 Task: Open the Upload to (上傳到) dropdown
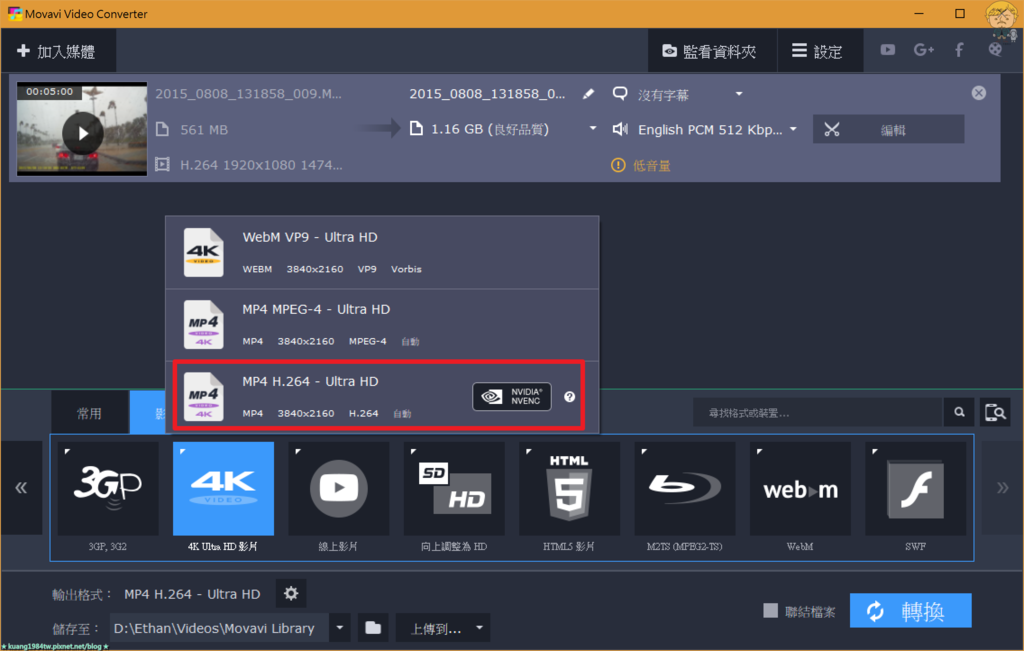point(443,628)
